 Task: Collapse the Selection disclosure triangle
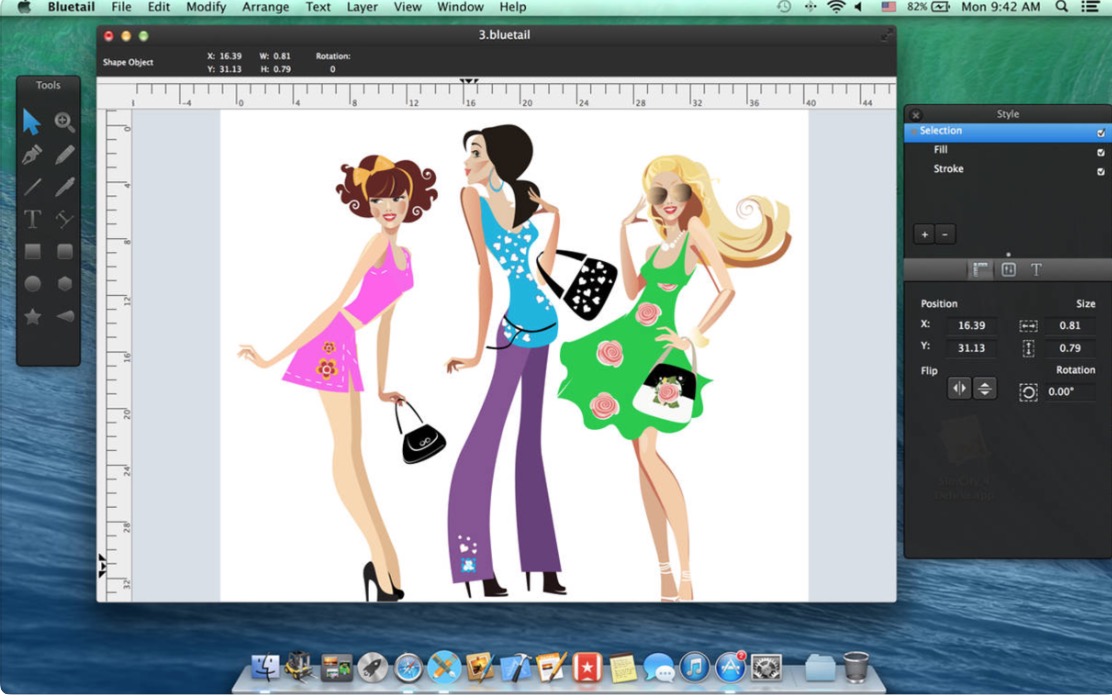coord(913,132)
